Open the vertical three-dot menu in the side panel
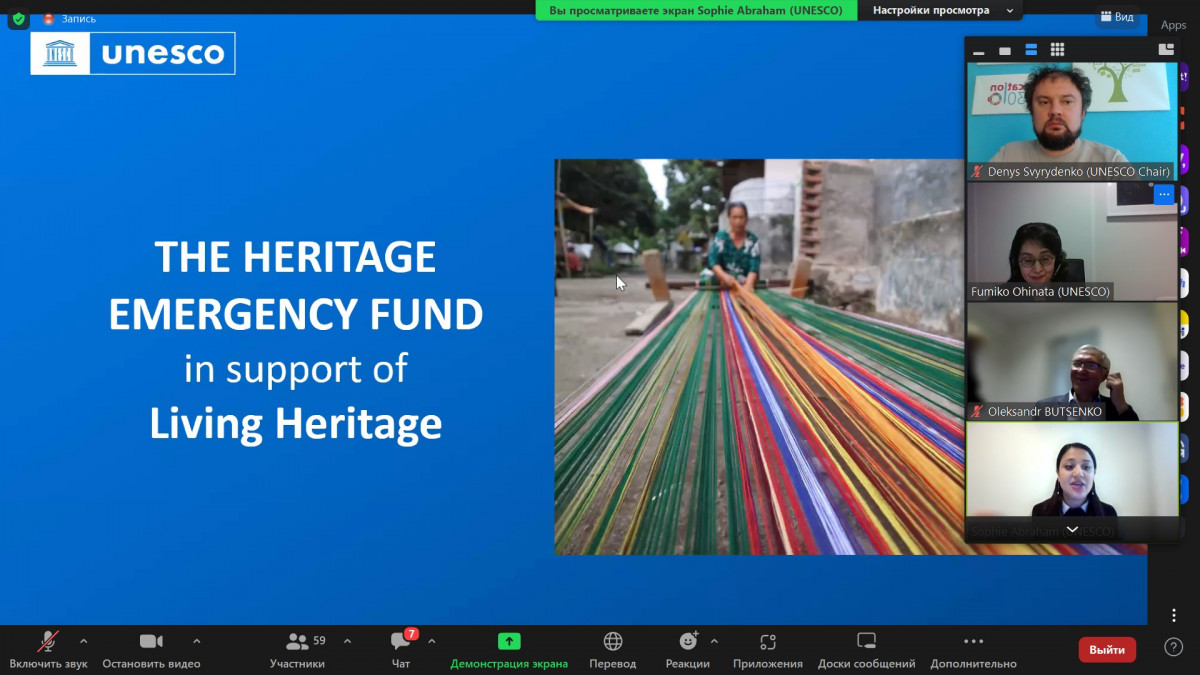The image size is (1200, 675). tap(1174, 615)
